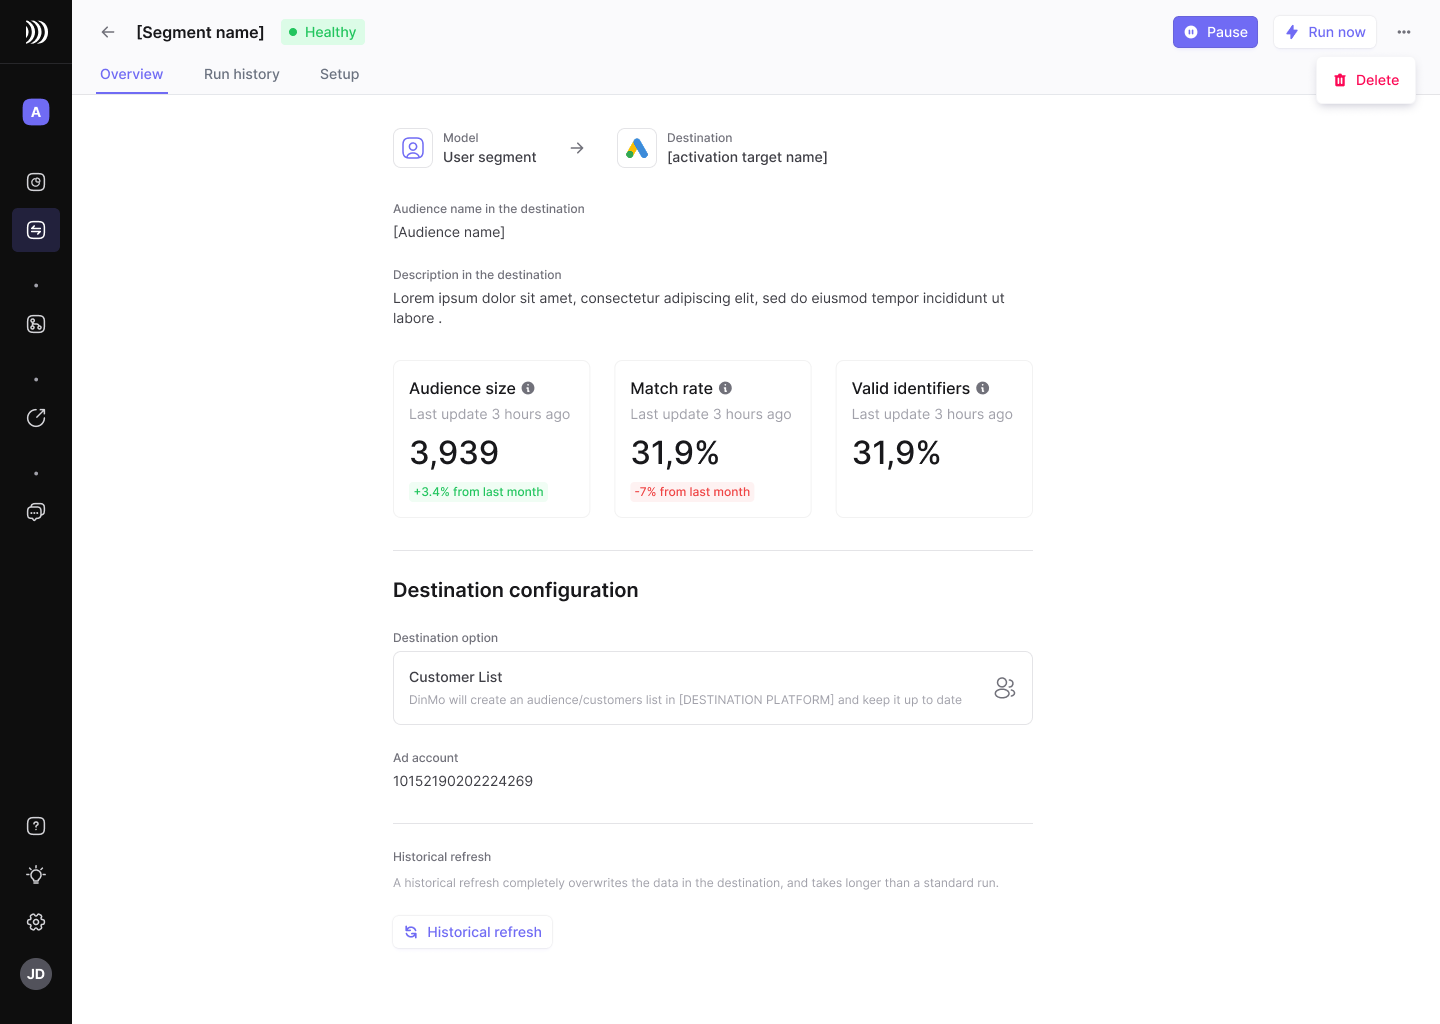Show info tooltip for Audience size
1440x1024 pixels.
pyautogui.click(x=528, y=388)
